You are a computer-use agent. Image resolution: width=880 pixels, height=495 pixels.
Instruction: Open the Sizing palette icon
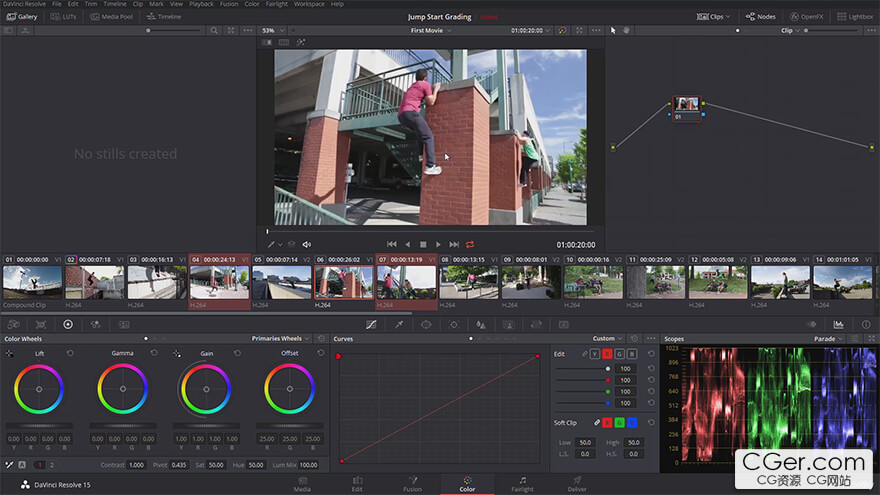point(536,324)
